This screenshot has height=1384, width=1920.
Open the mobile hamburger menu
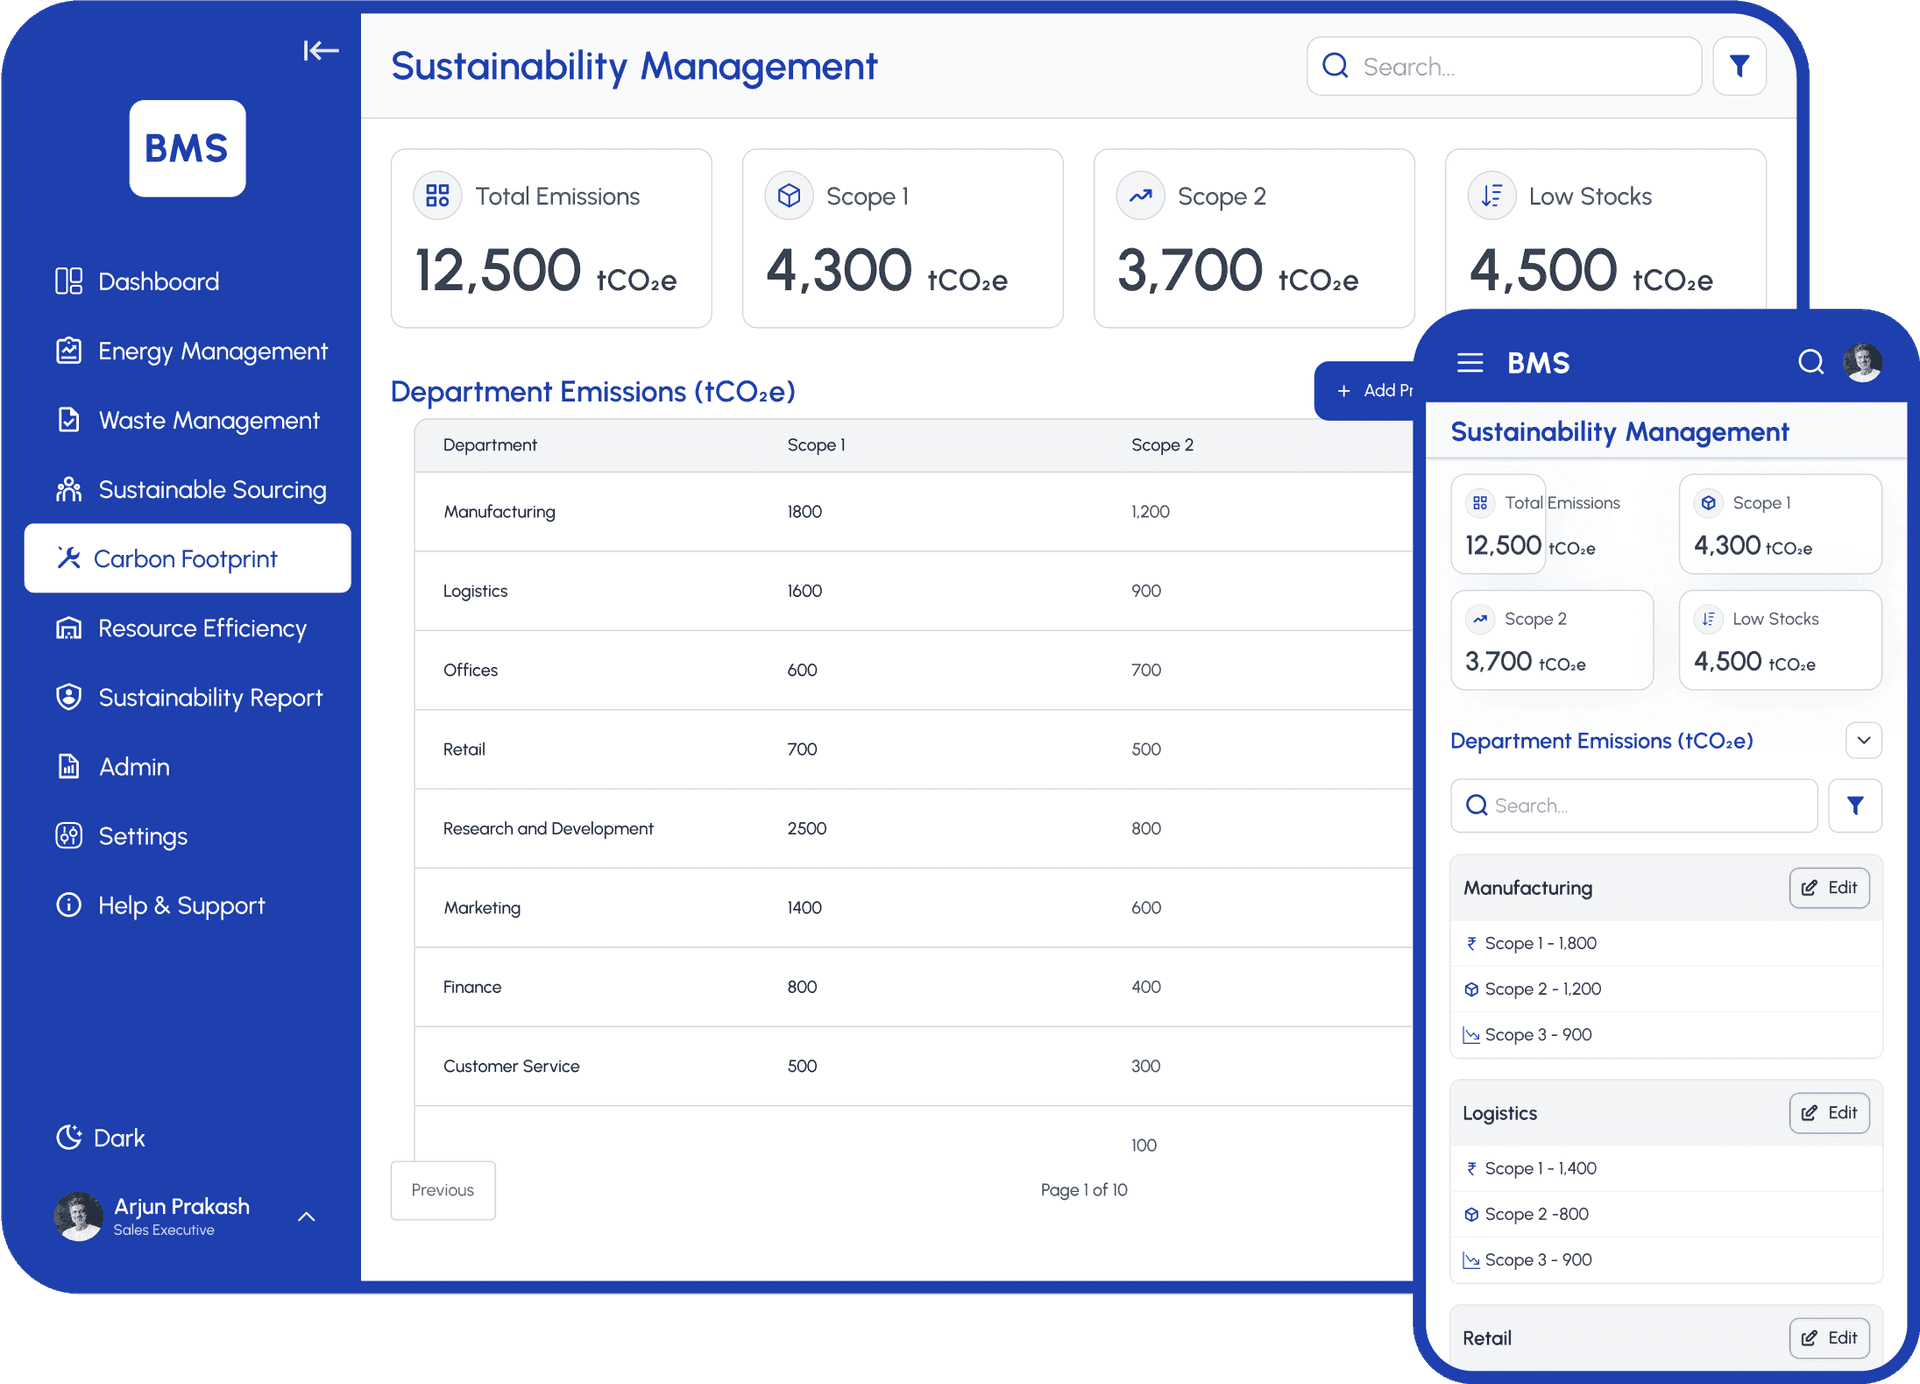coord(1470,362)
